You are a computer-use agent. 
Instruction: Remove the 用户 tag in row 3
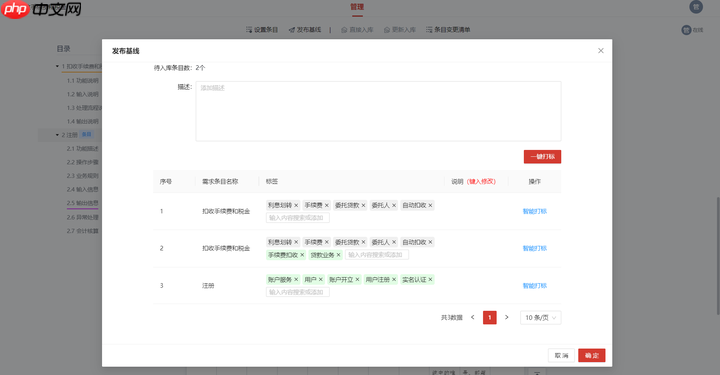click(x=321, y=280)
